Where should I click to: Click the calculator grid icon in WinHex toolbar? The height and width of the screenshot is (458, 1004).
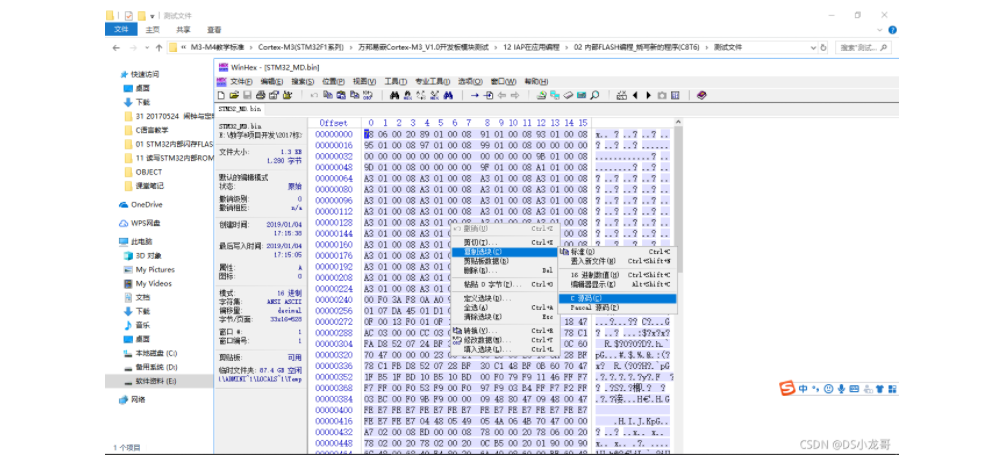(675, 95)
